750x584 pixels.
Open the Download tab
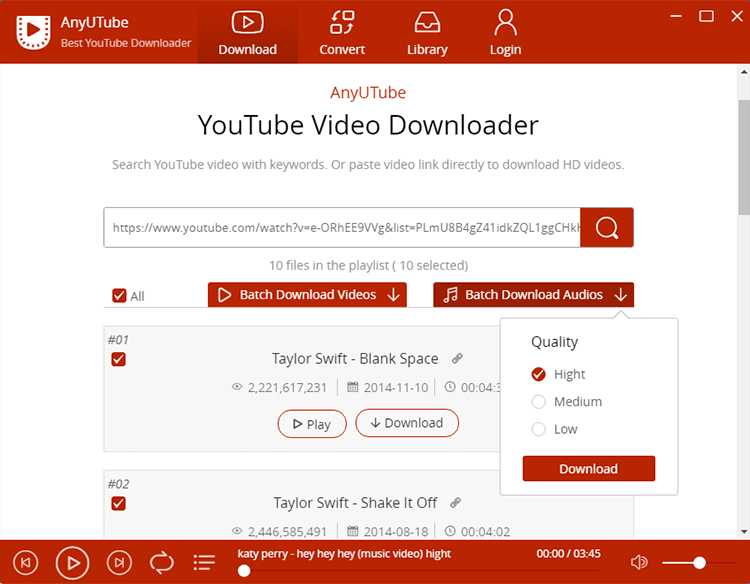247,33
